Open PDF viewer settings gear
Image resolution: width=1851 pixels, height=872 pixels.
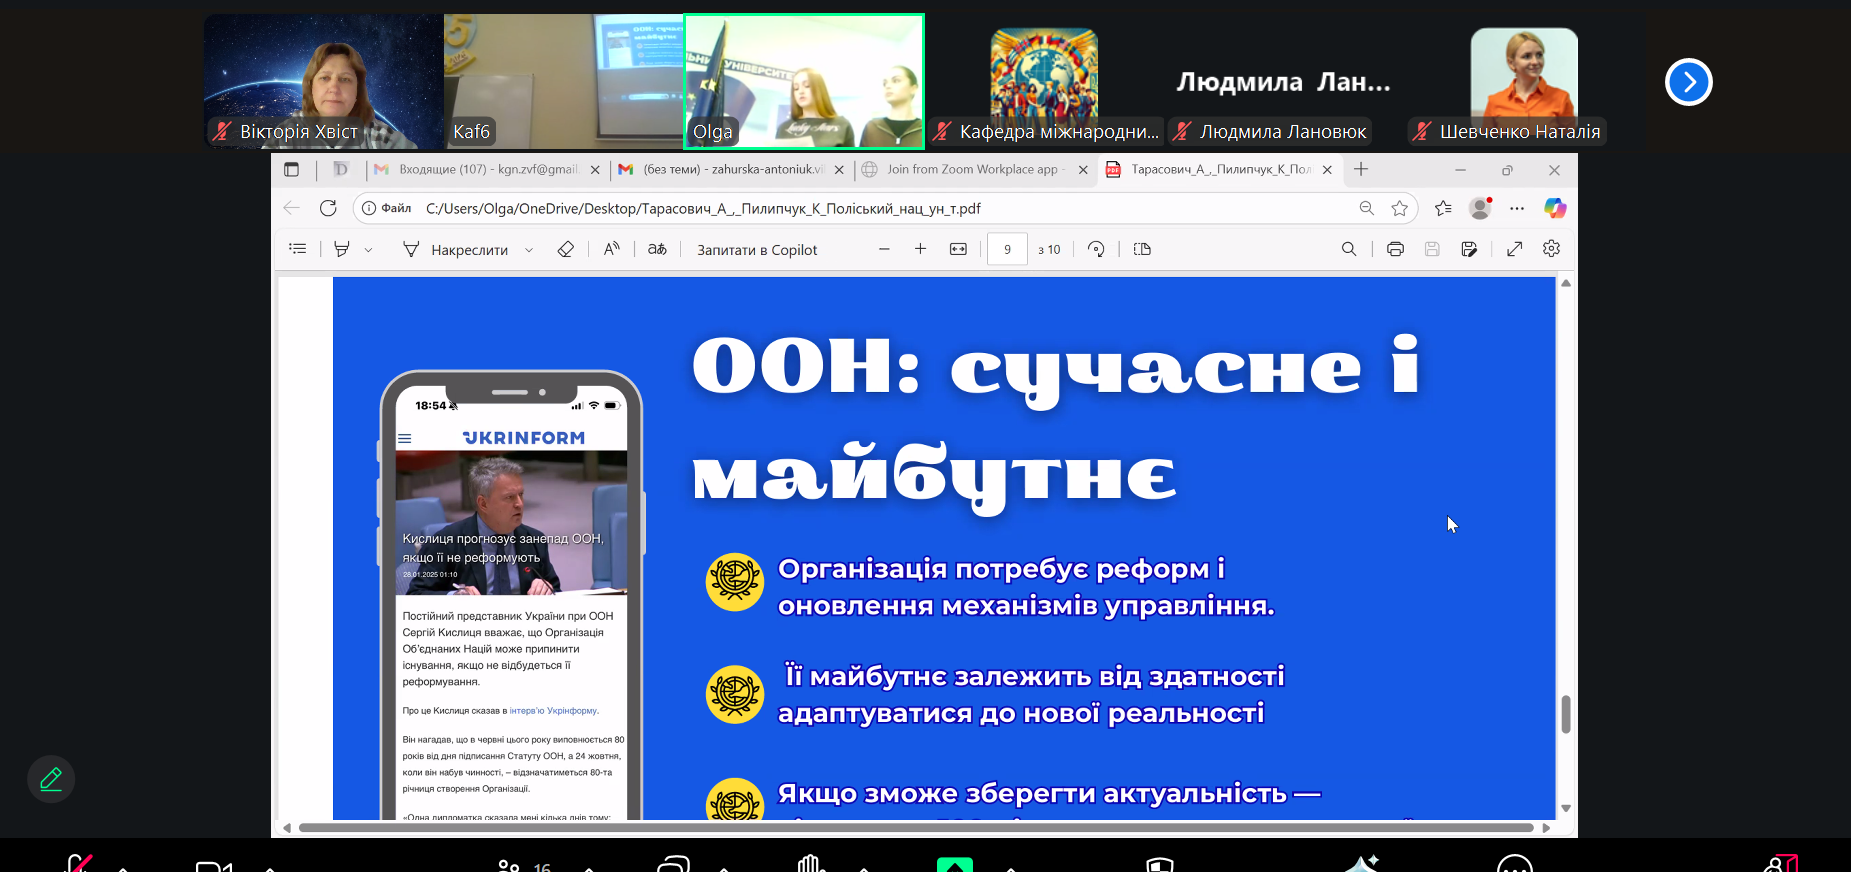coord(1551,249)
